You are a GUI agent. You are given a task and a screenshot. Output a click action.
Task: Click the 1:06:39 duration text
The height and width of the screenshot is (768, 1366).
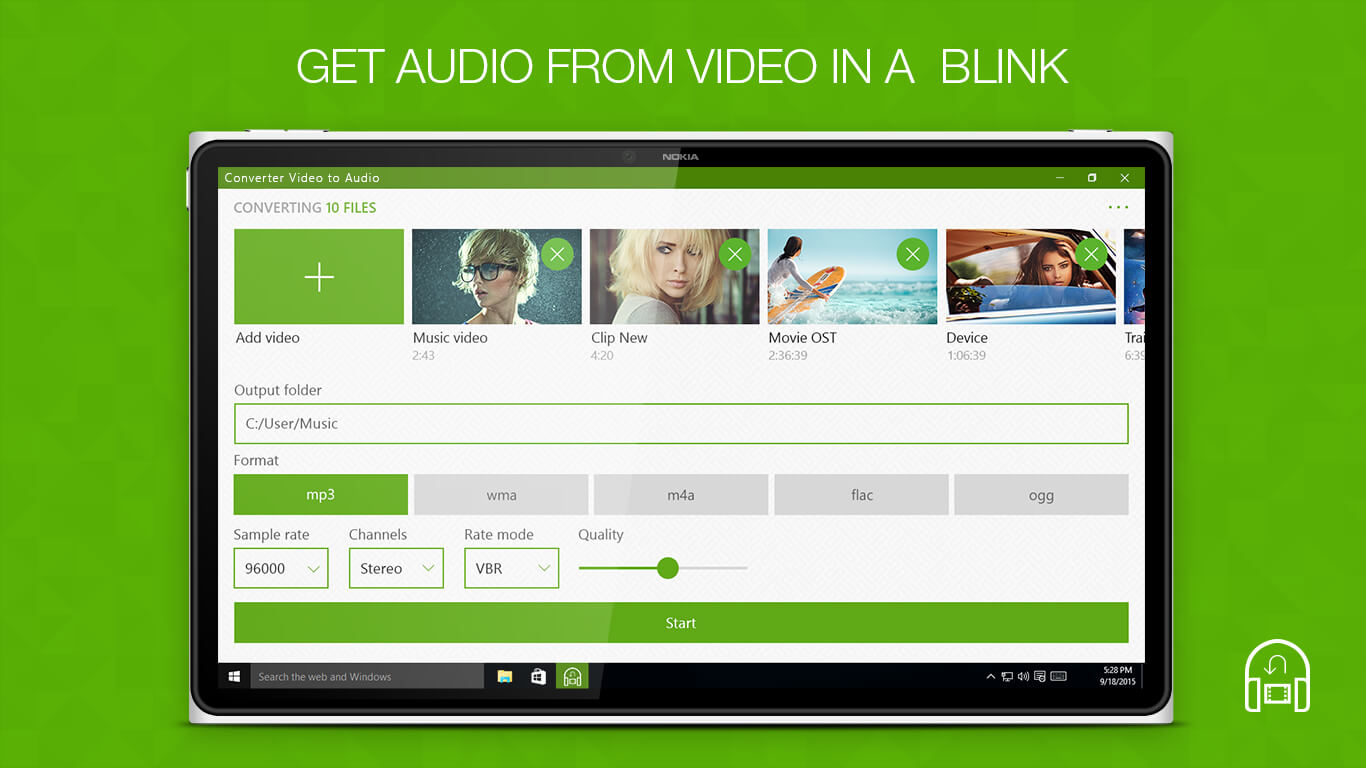(966, 356)
